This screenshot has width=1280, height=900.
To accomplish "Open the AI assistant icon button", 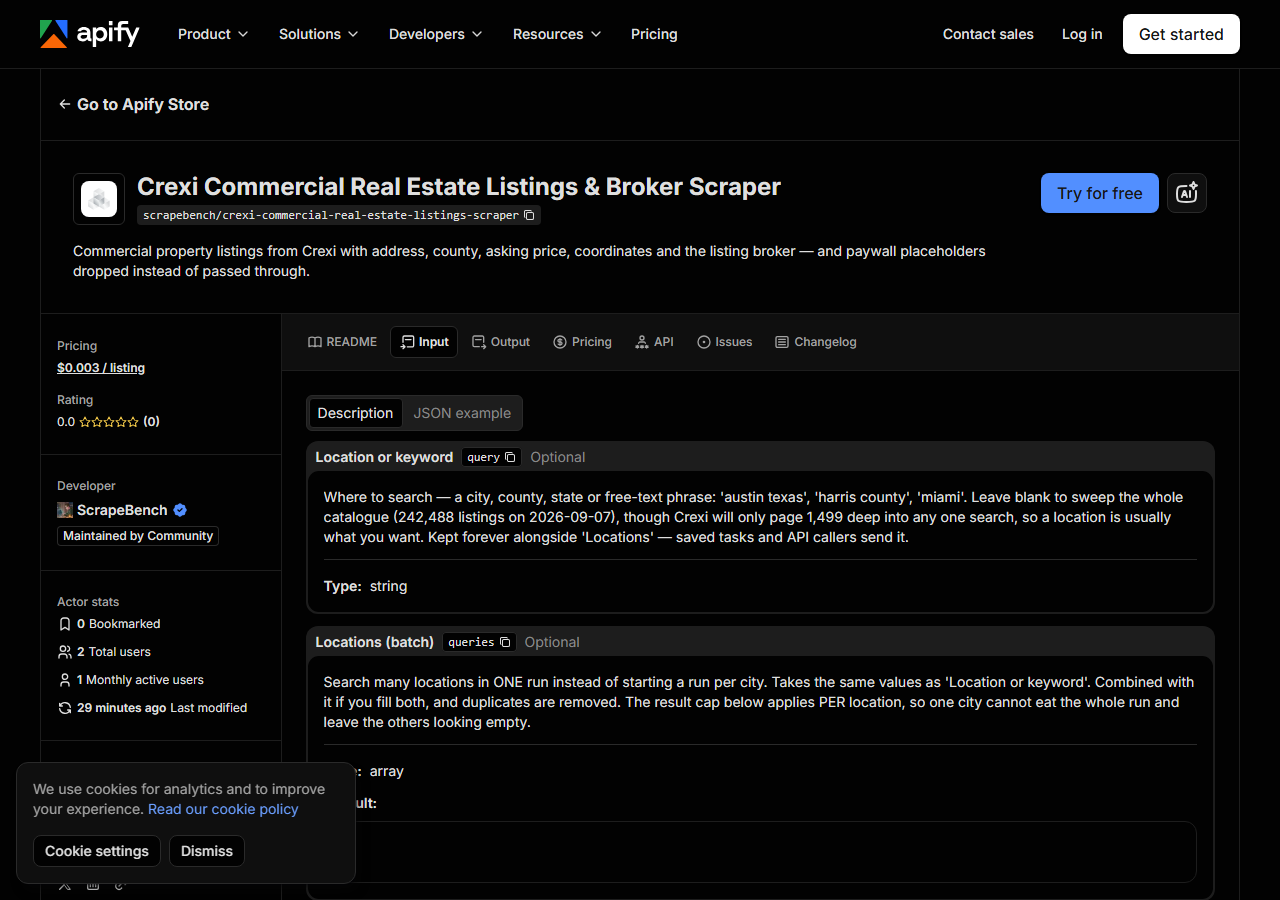I will 1187,193.
